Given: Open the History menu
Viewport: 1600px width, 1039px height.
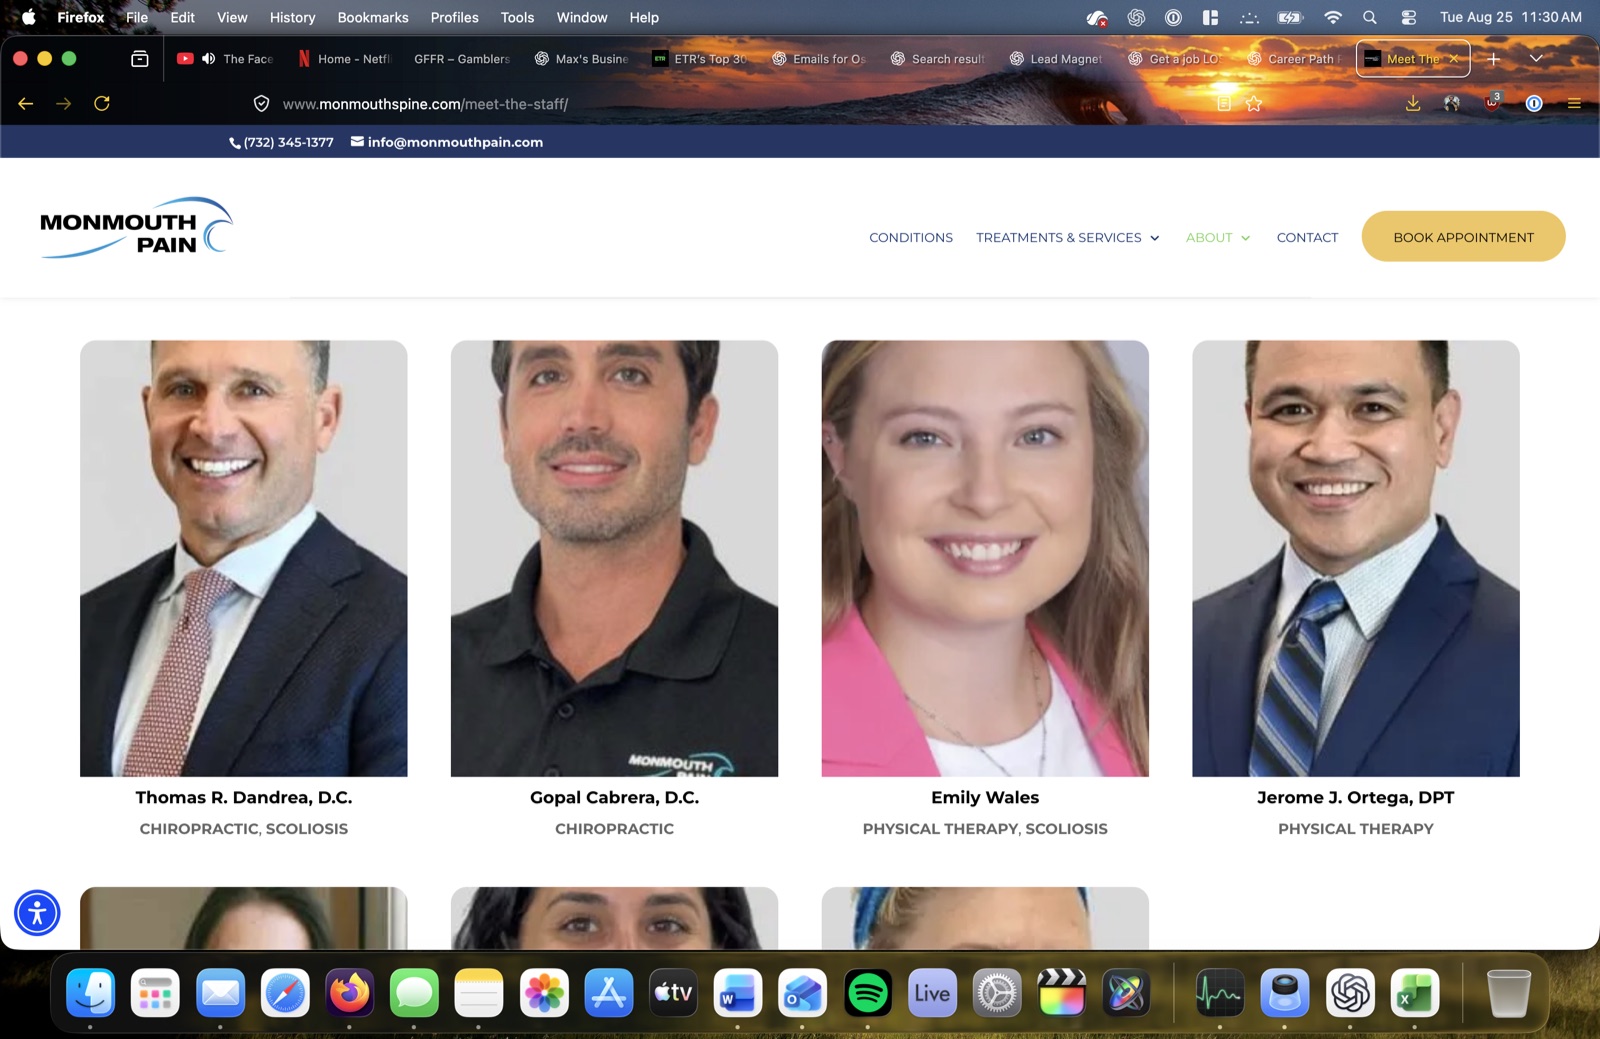Looking at the screenshot, I should [292, 17].
